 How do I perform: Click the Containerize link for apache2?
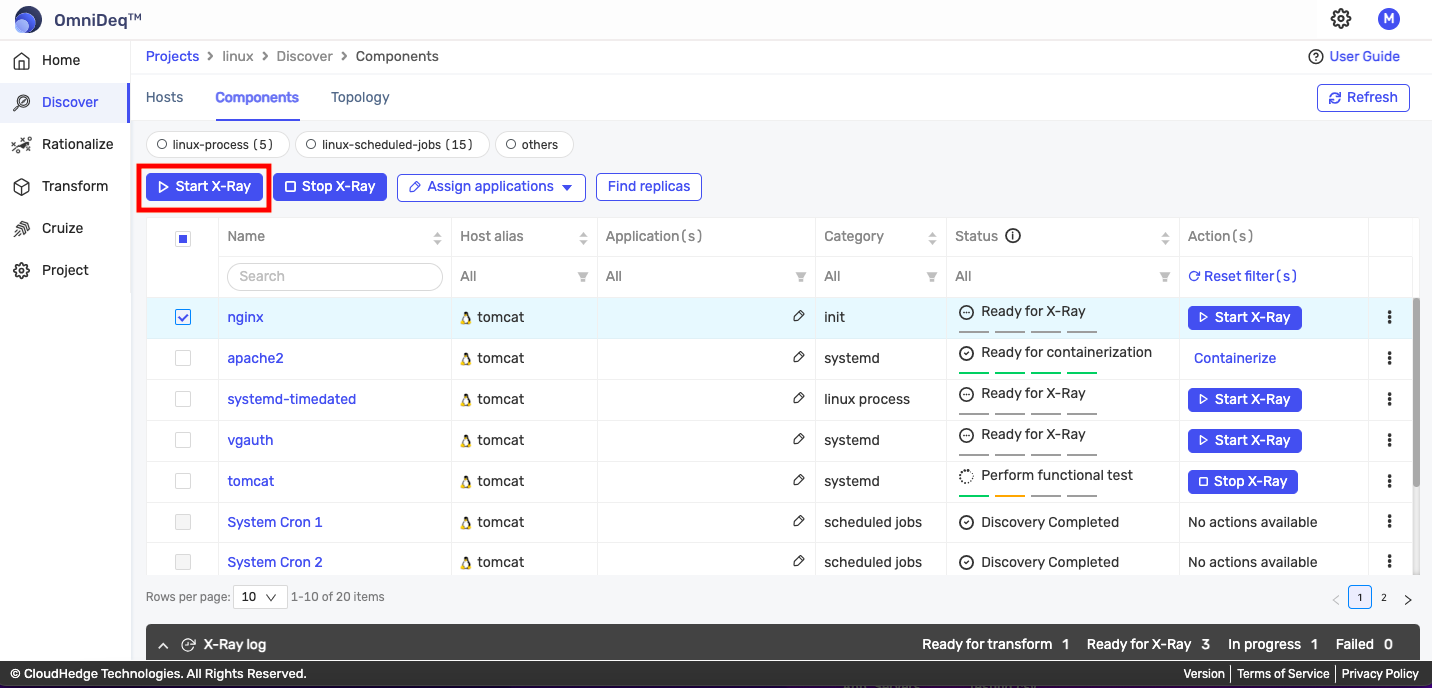click(x=1235, y=358)
